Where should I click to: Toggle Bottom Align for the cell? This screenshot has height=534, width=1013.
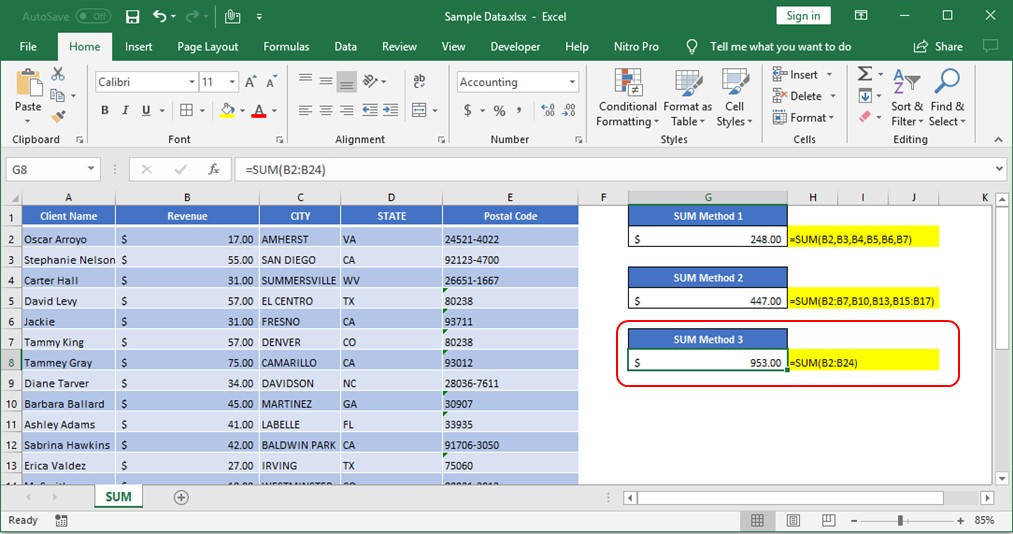347,81
